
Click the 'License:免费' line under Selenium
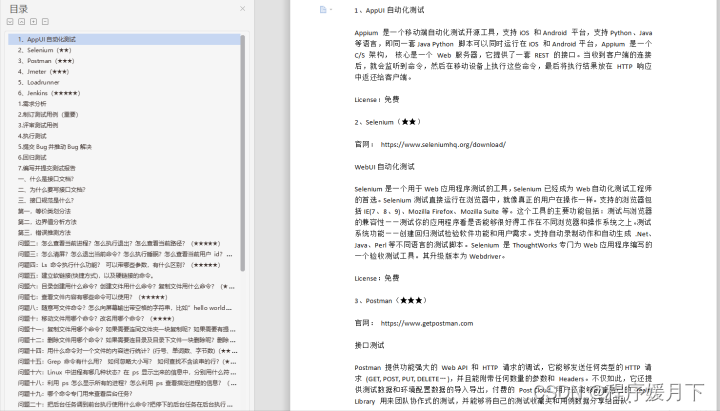(377, 278)
